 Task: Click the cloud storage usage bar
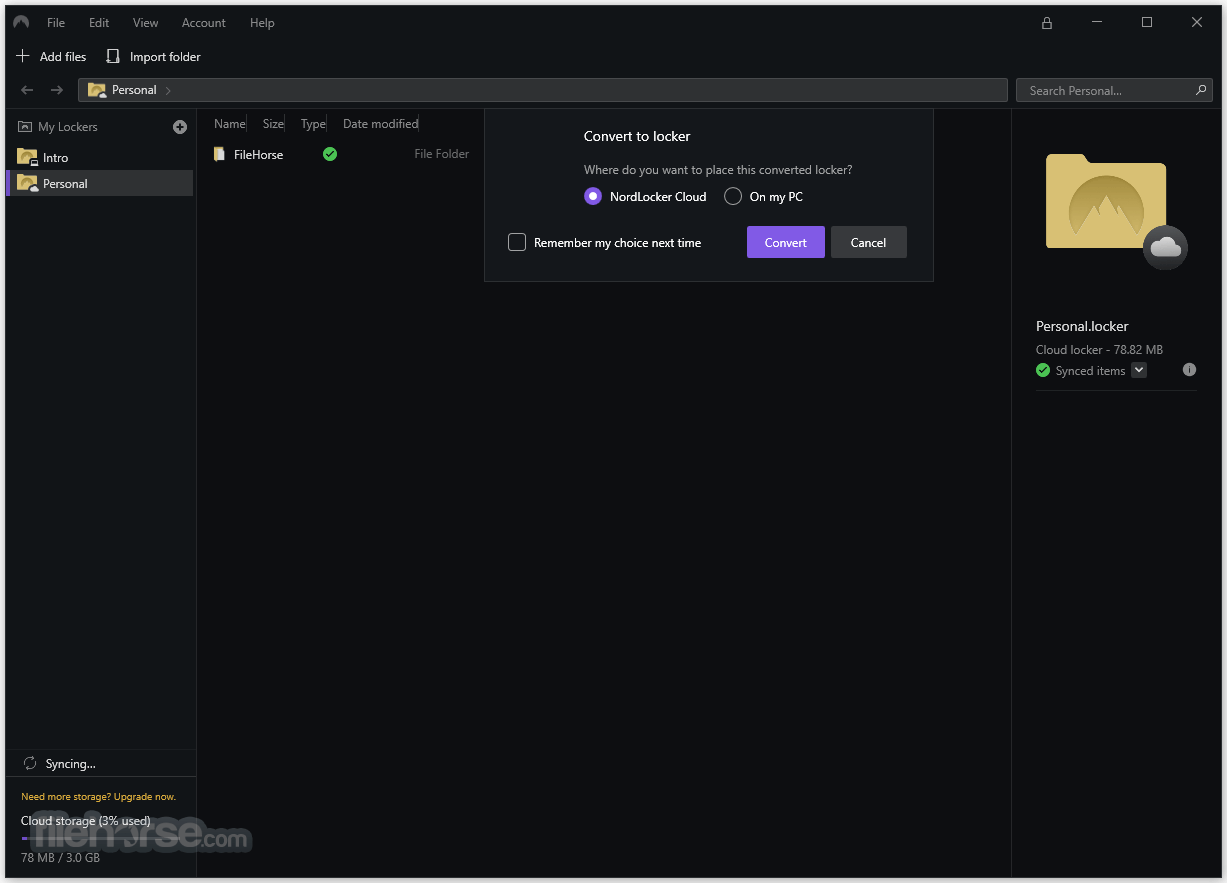(100, 838)
